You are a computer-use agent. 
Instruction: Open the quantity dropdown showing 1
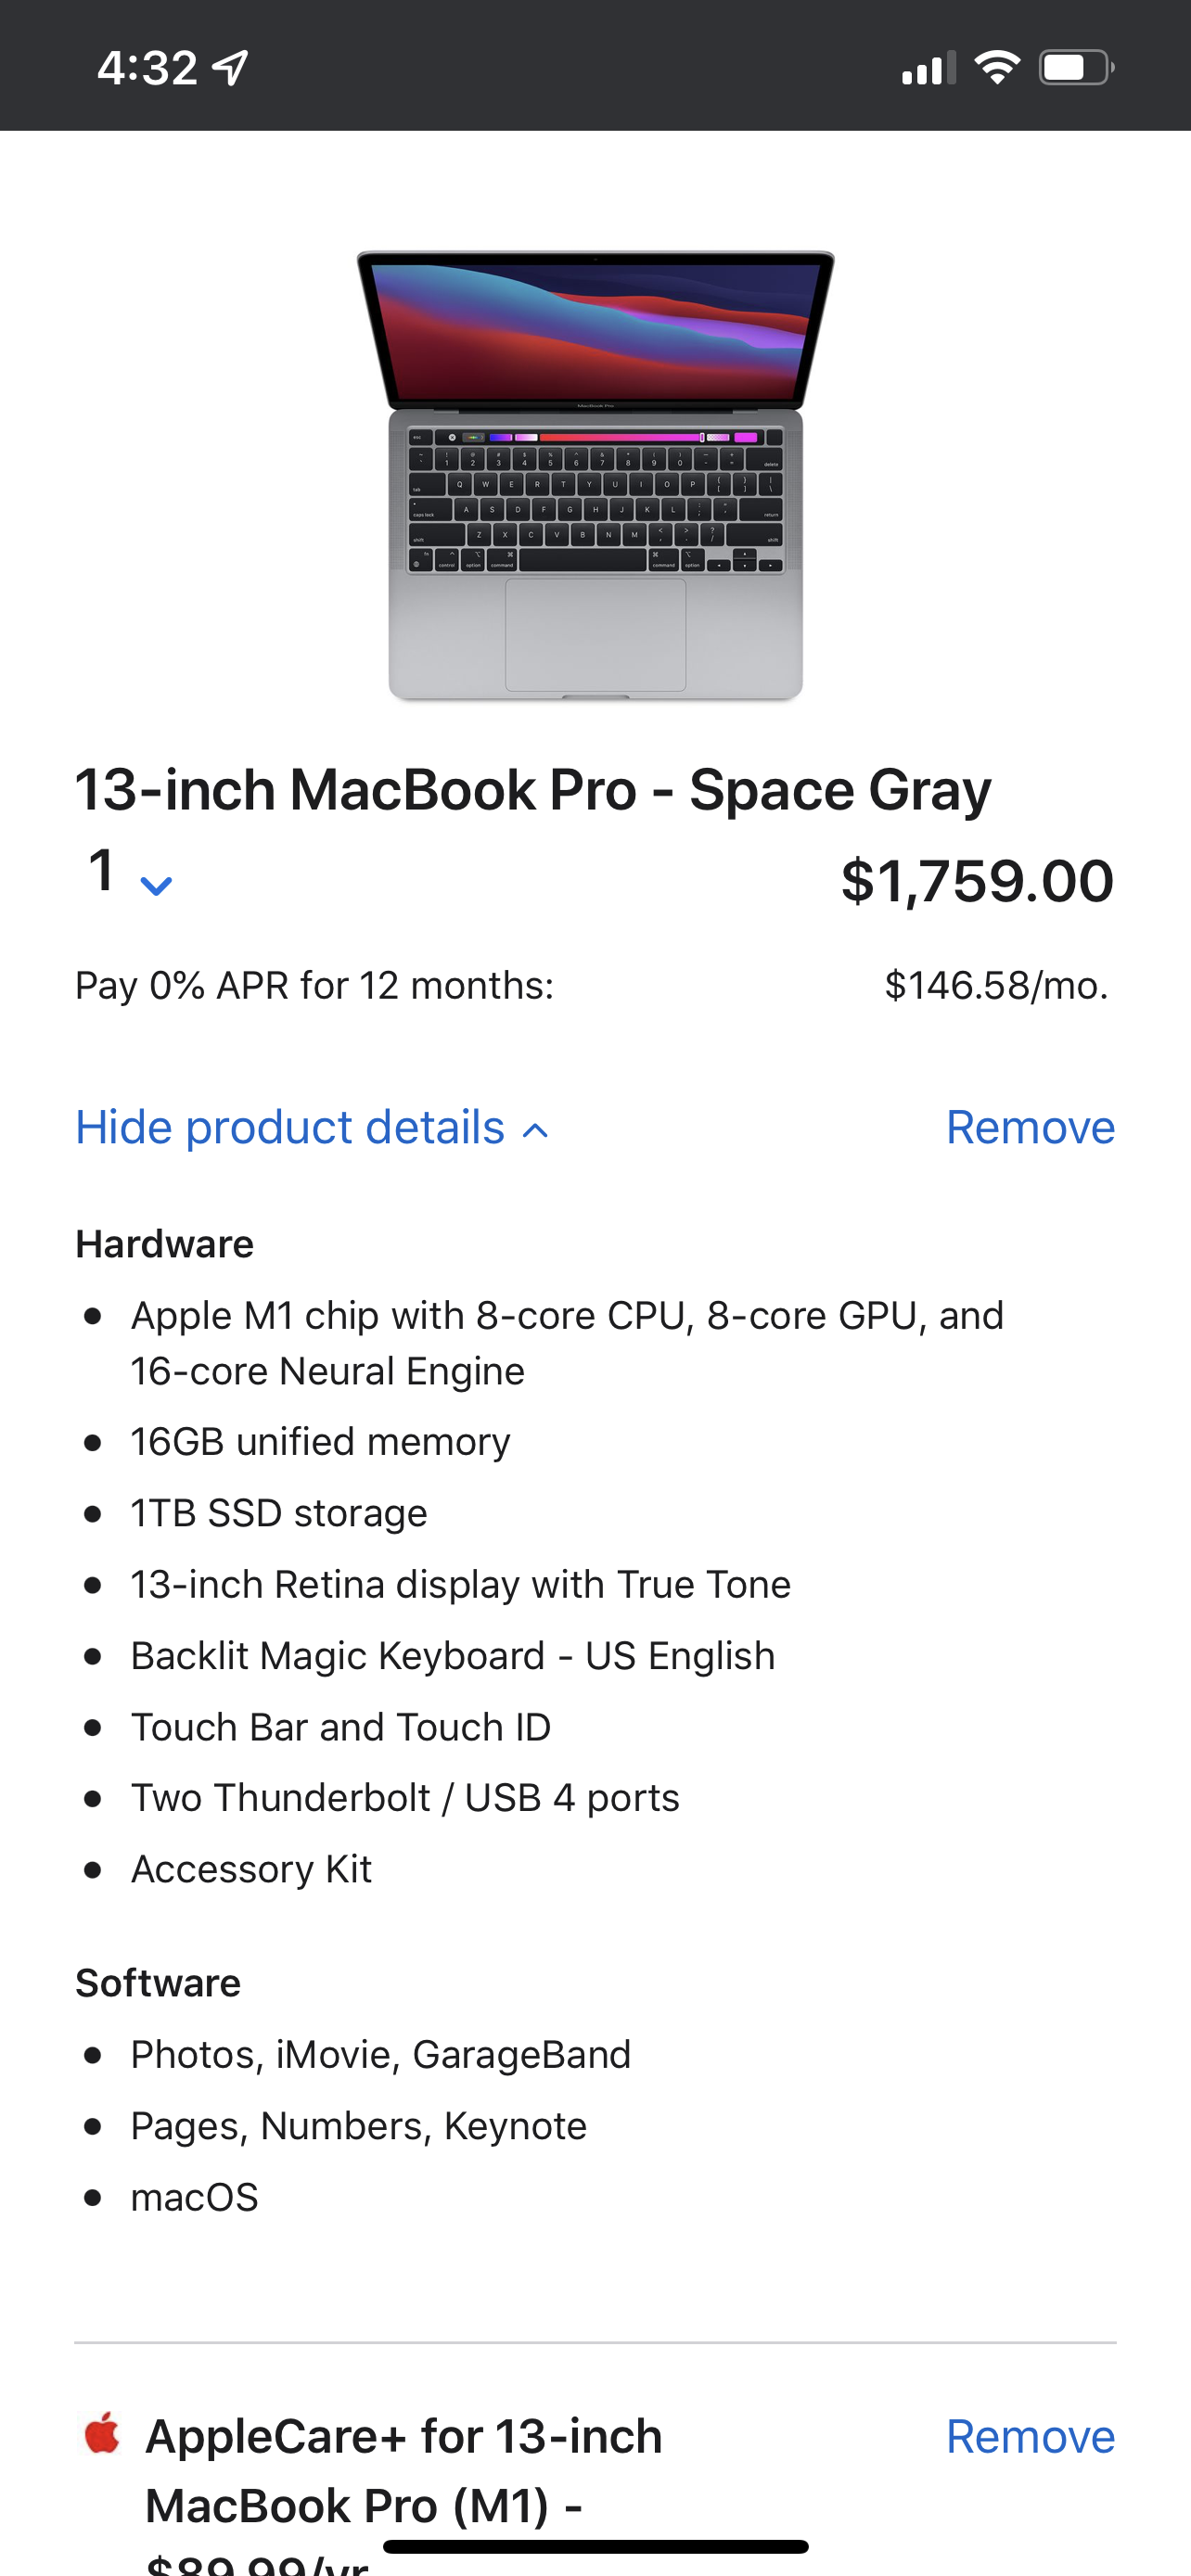(x=129, y=874)
